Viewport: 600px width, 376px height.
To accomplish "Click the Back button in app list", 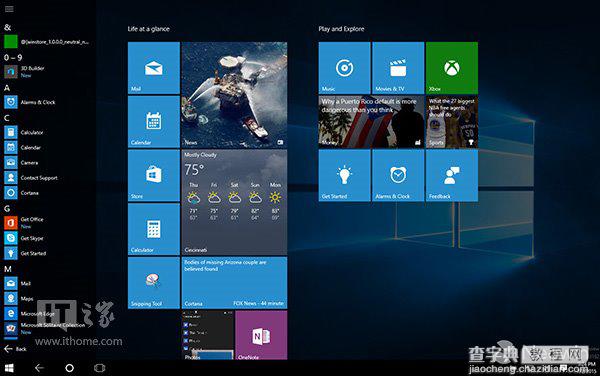I will [x=15, y=349].
